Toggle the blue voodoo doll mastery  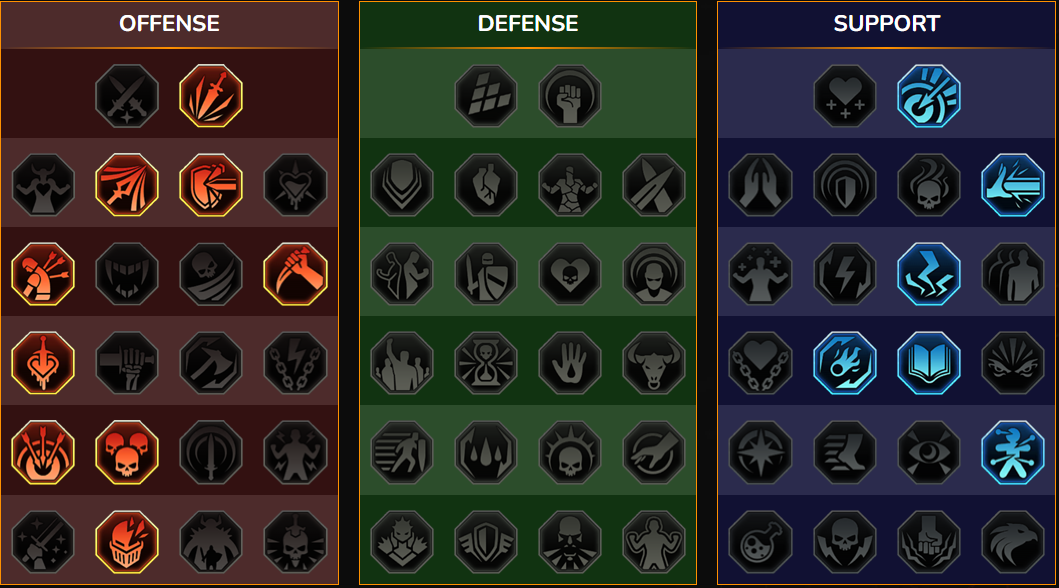tap(1012, 452)
